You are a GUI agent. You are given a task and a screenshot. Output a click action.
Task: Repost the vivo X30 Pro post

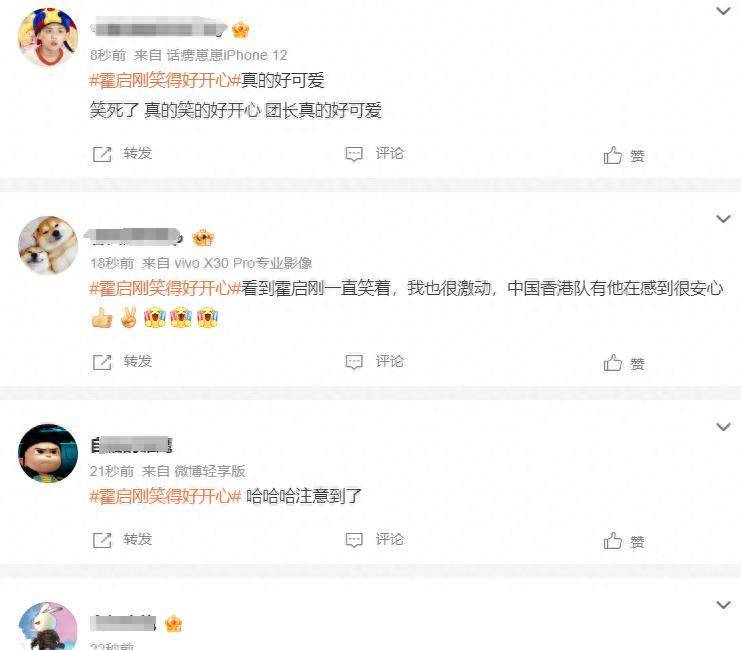click(122, 362)
